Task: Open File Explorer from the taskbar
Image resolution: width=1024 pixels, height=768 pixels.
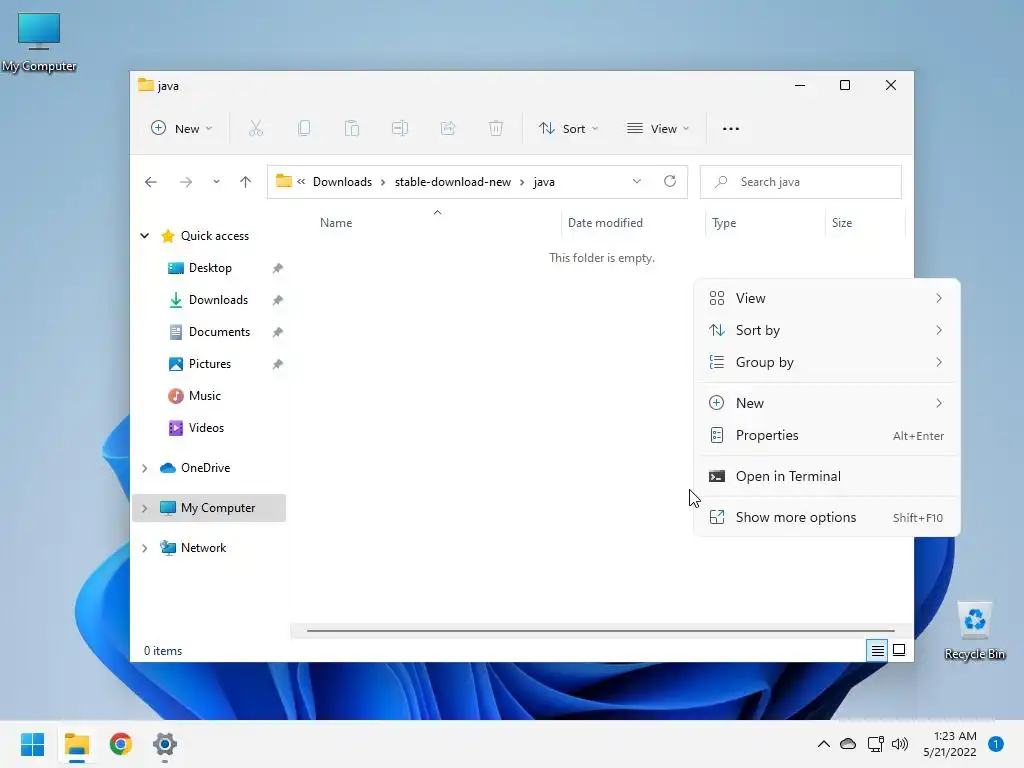Action: [77, 744]
